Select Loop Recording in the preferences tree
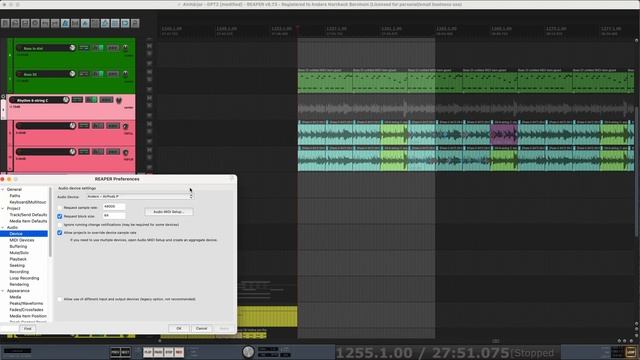This screenshot has height=360, width=640. pyautogui.click(x=24, y=278)
